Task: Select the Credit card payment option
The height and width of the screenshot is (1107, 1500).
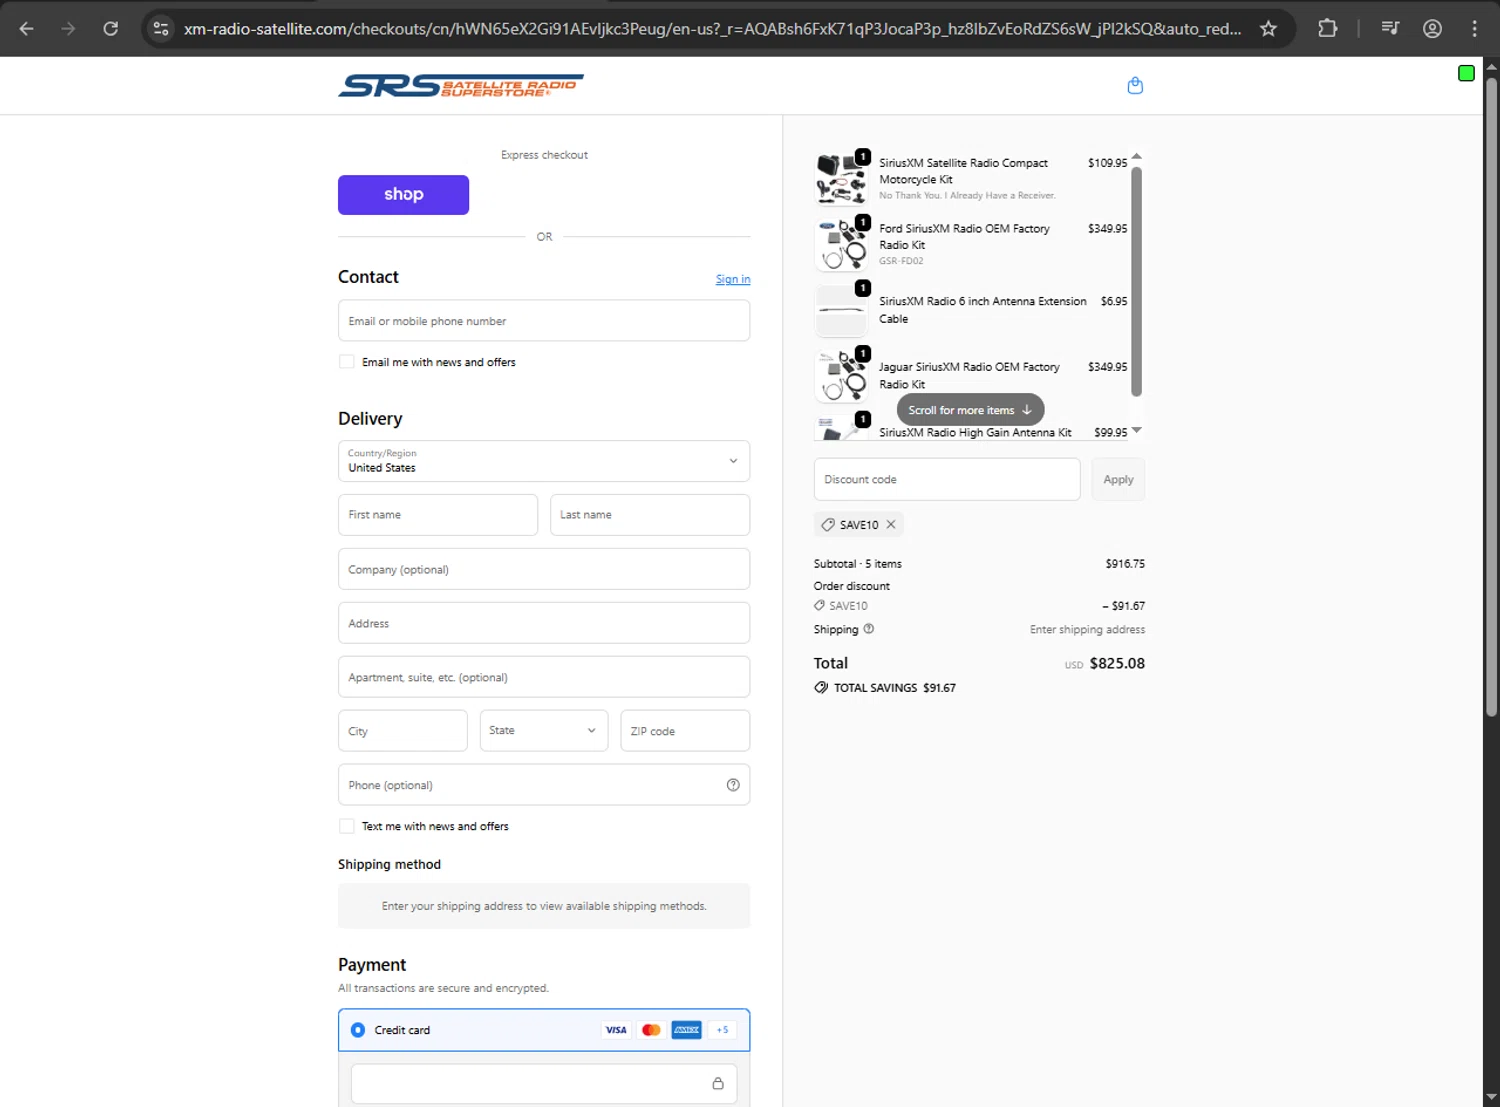Action: click(358, 1030)
